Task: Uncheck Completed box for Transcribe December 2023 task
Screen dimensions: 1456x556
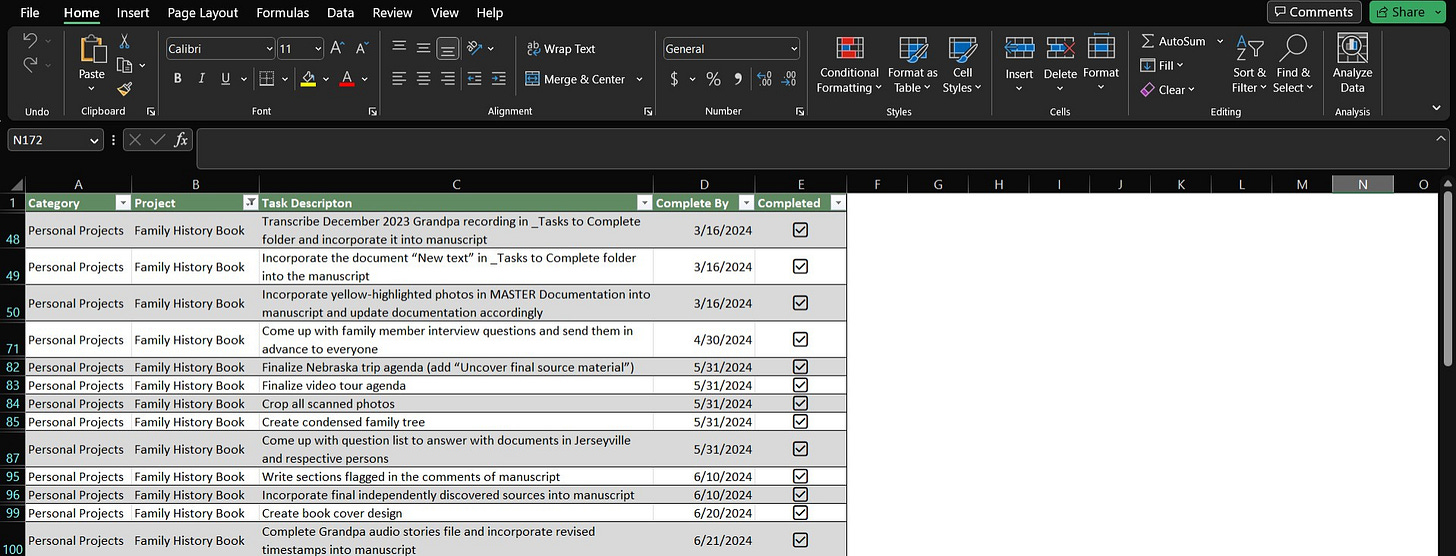Action: 800,230
